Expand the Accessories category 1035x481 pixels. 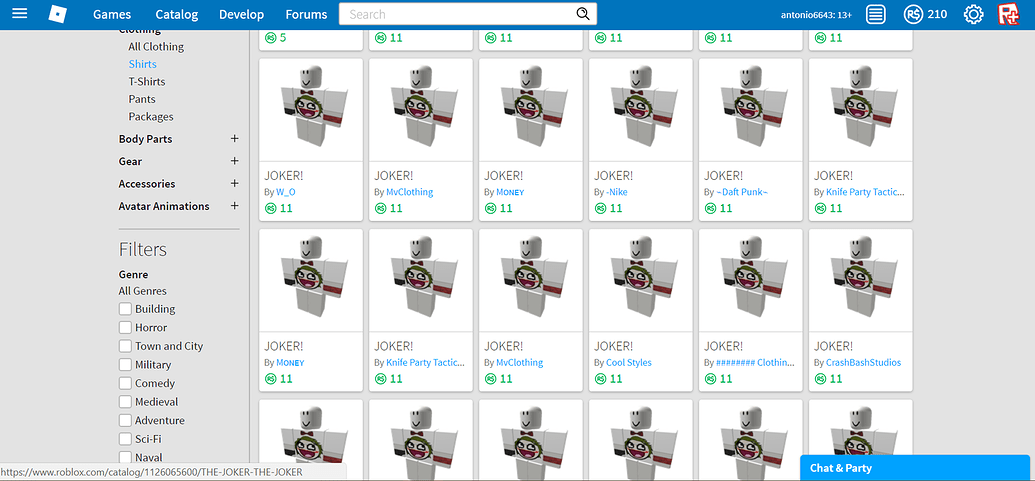234,183
